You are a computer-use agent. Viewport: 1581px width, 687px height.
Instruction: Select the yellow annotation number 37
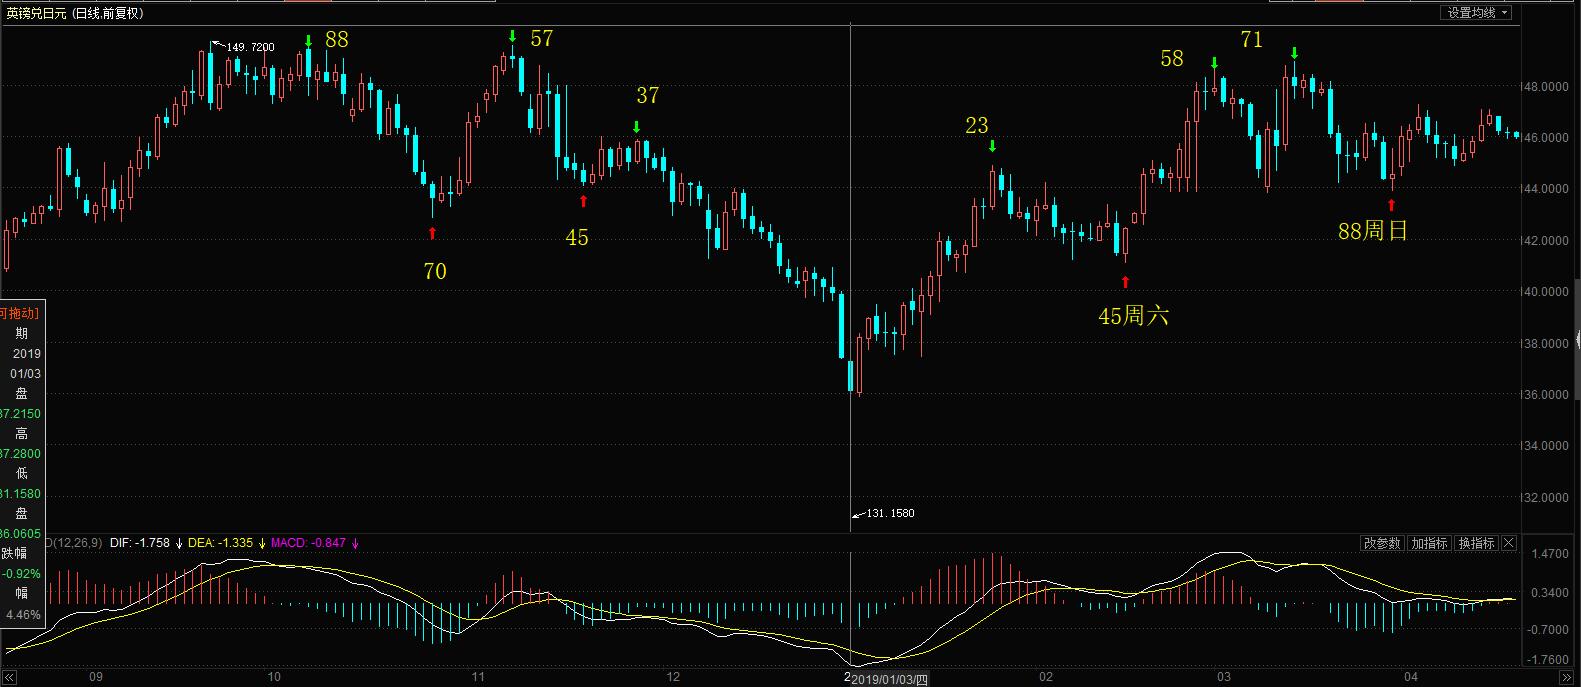click(x=648, y=95)
